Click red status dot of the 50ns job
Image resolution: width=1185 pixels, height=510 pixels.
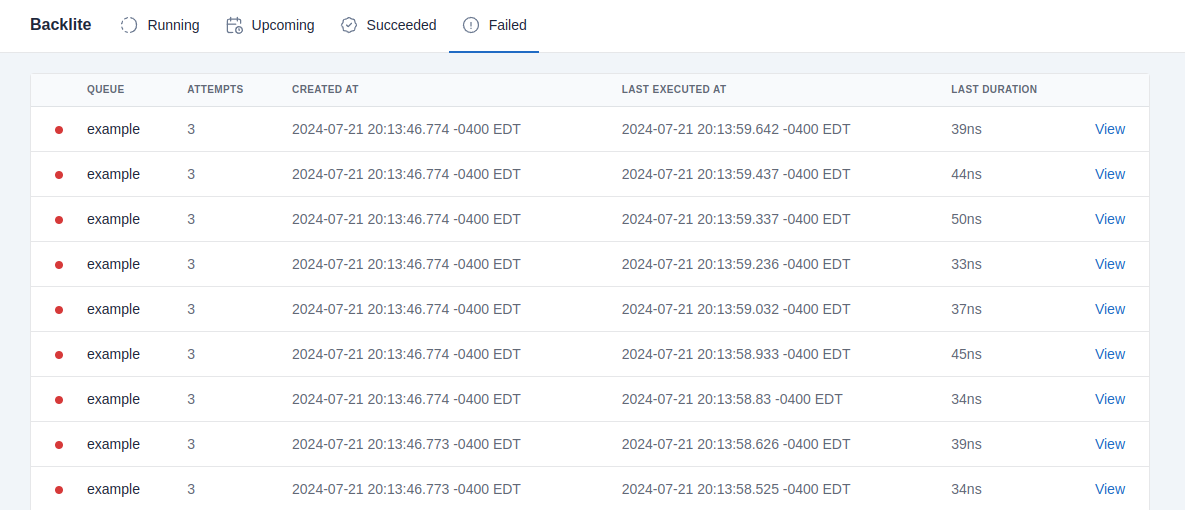[59, 220]
